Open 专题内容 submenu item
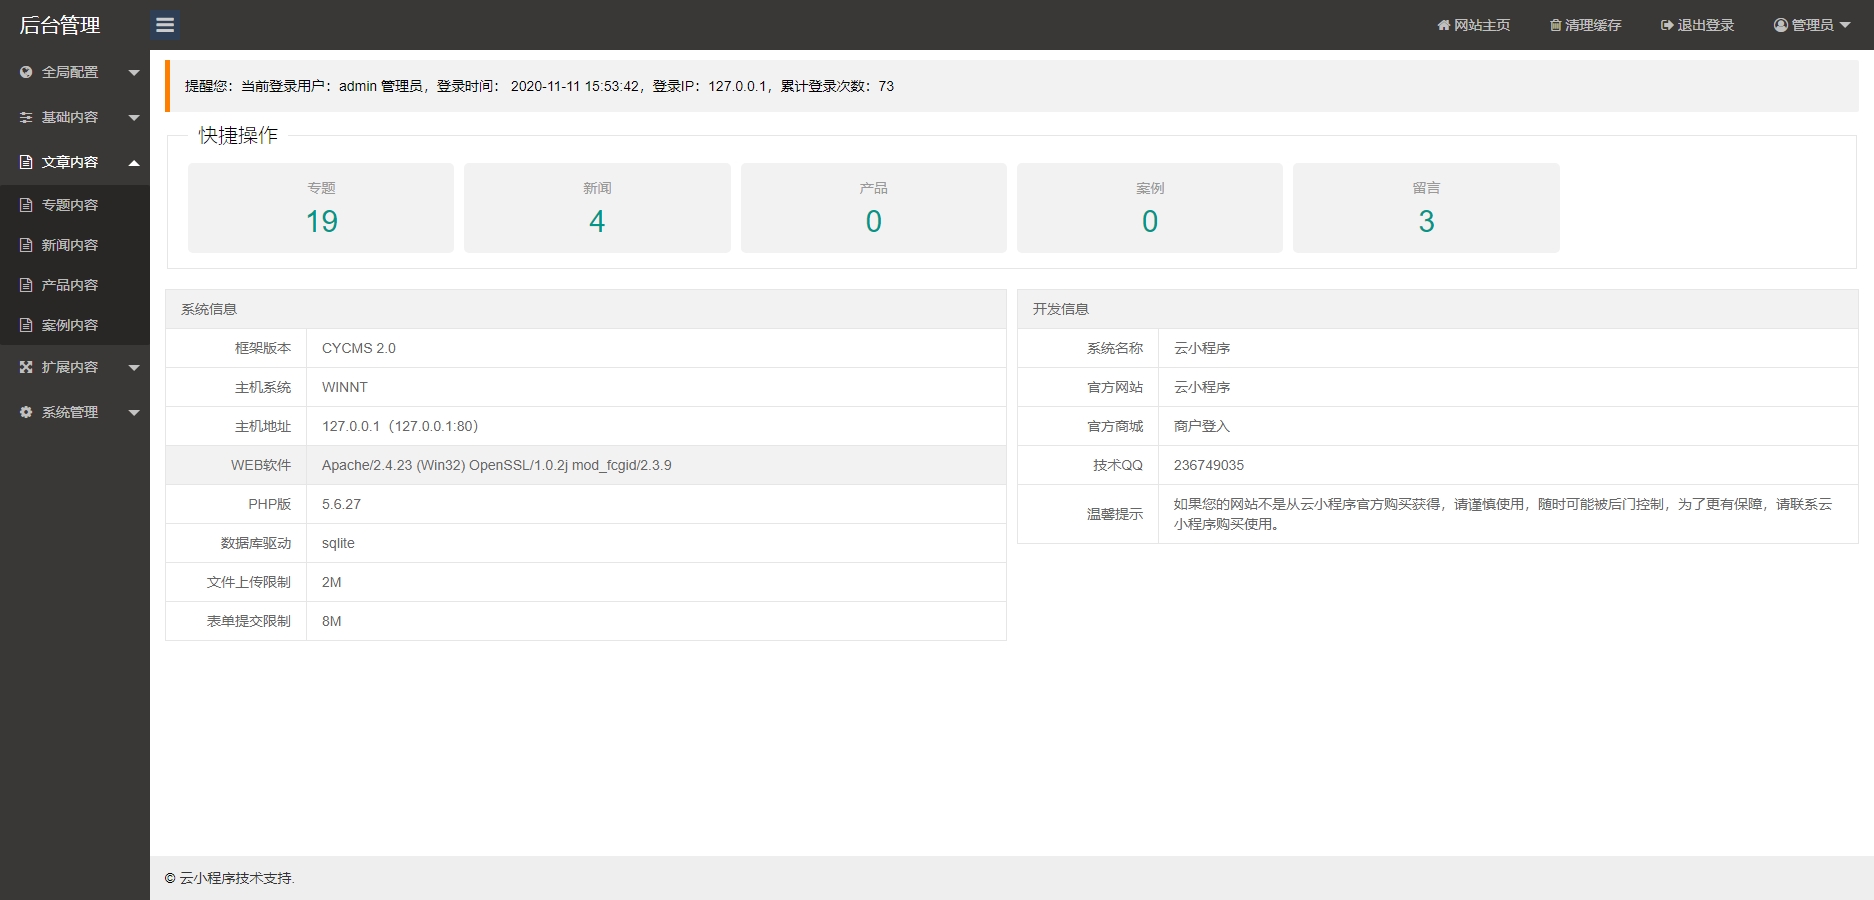This screenshot has width=1874, height=900. pos(75,205)
